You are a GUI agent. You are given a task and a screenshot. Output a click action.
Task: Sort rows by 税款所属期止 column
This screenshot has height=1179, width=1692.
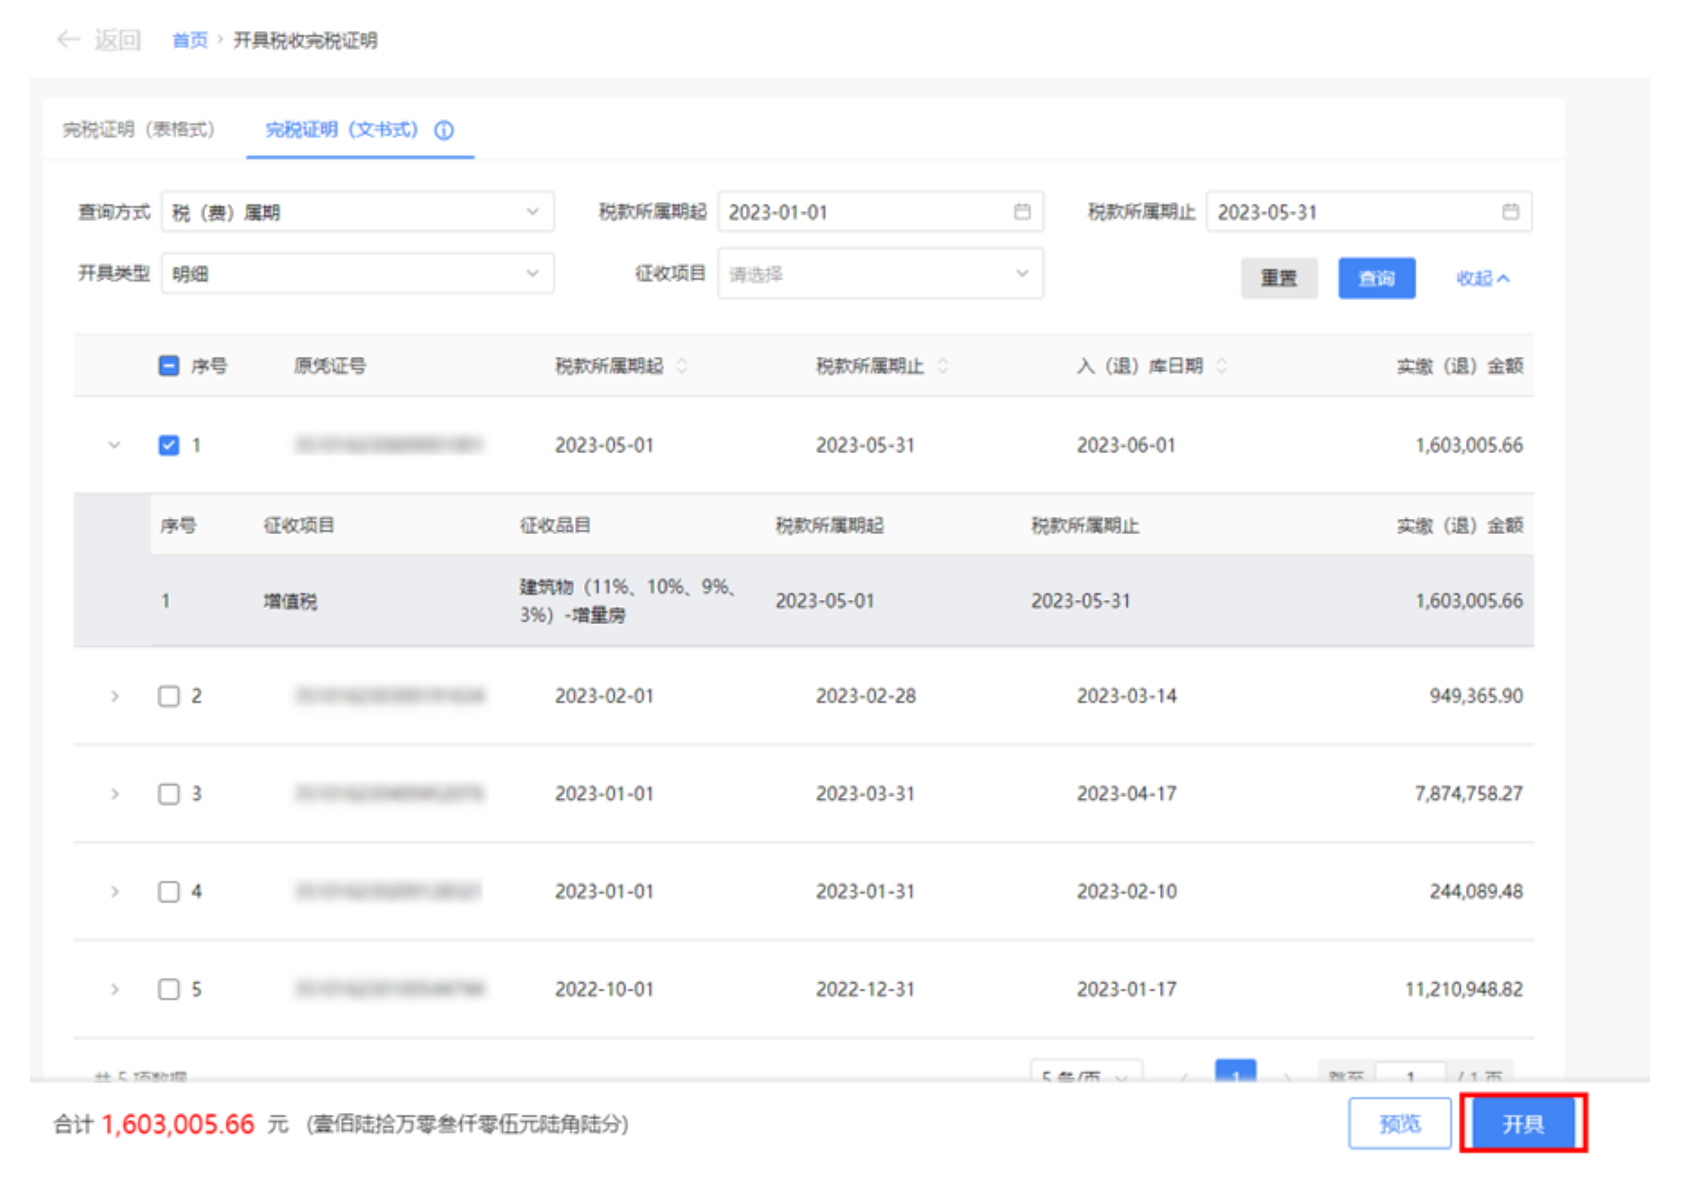pos(941,366)
